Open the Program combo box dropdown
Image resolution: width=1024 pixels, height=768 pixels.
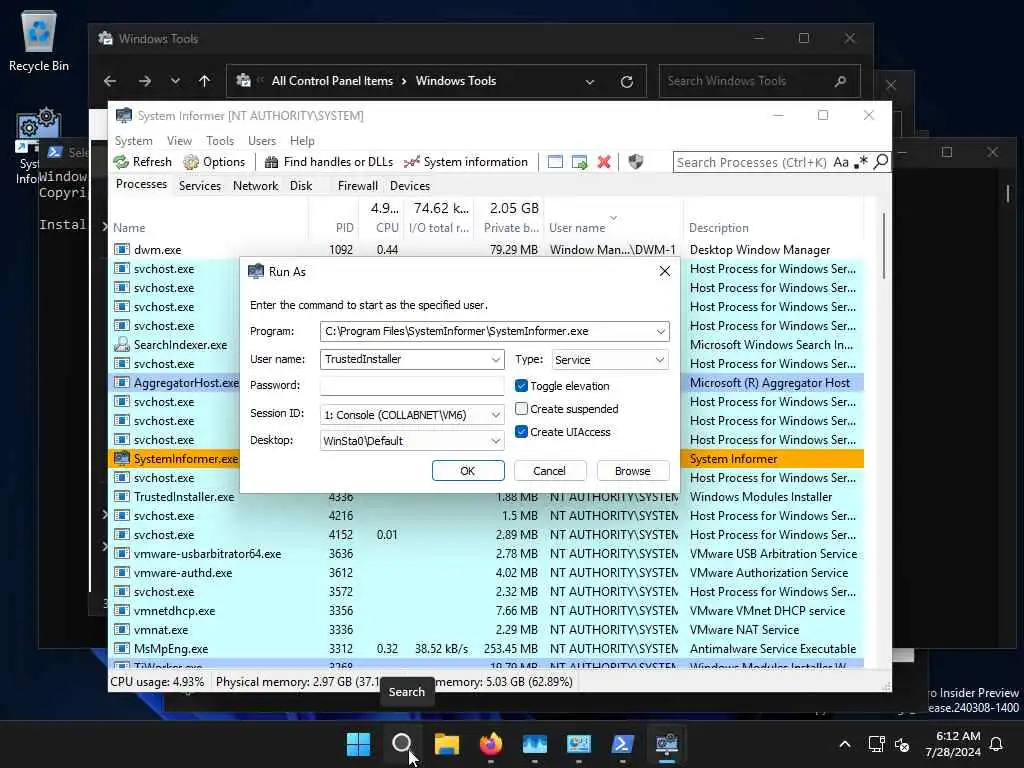tap(660, 332)
